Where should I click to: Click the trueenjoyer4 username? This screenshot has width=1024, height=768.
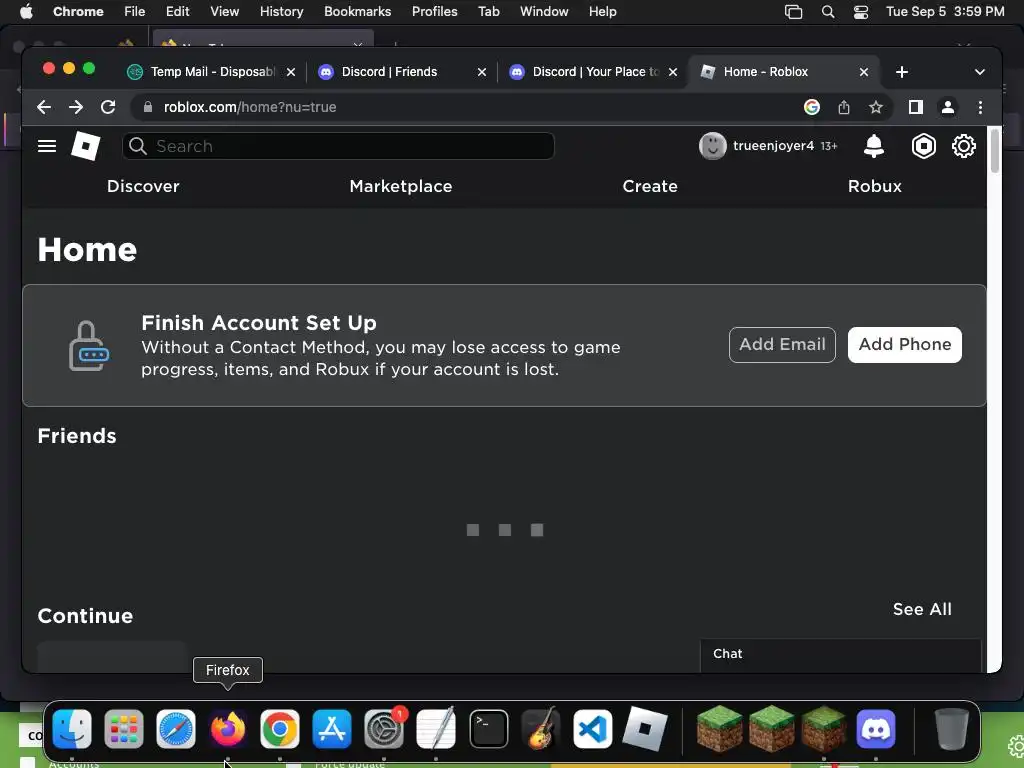click(773, 146)
